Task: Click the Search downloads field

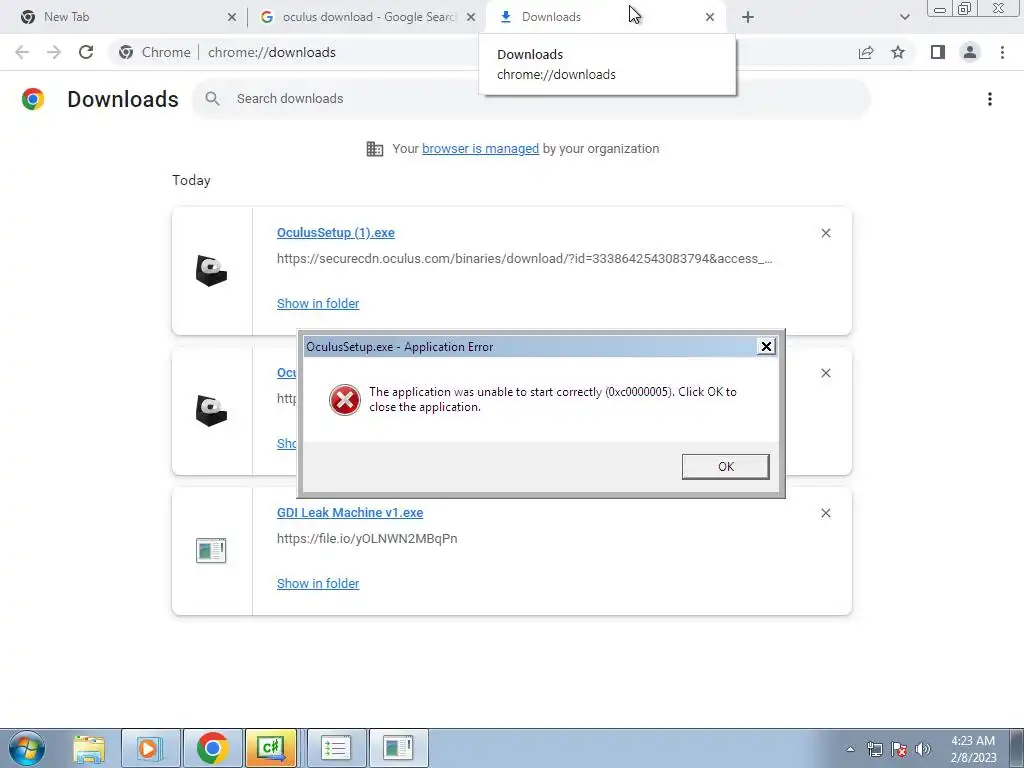Action: pos(531,99)
